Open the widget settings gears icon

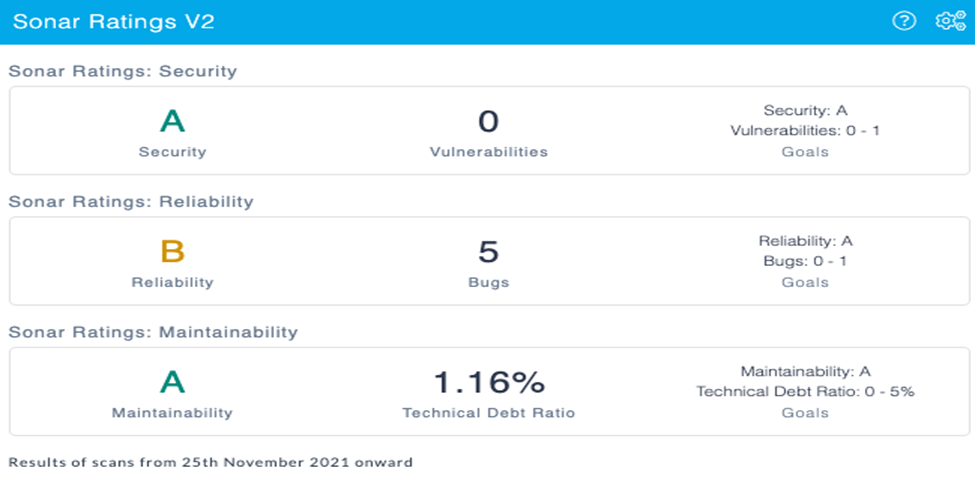[950, 21]
